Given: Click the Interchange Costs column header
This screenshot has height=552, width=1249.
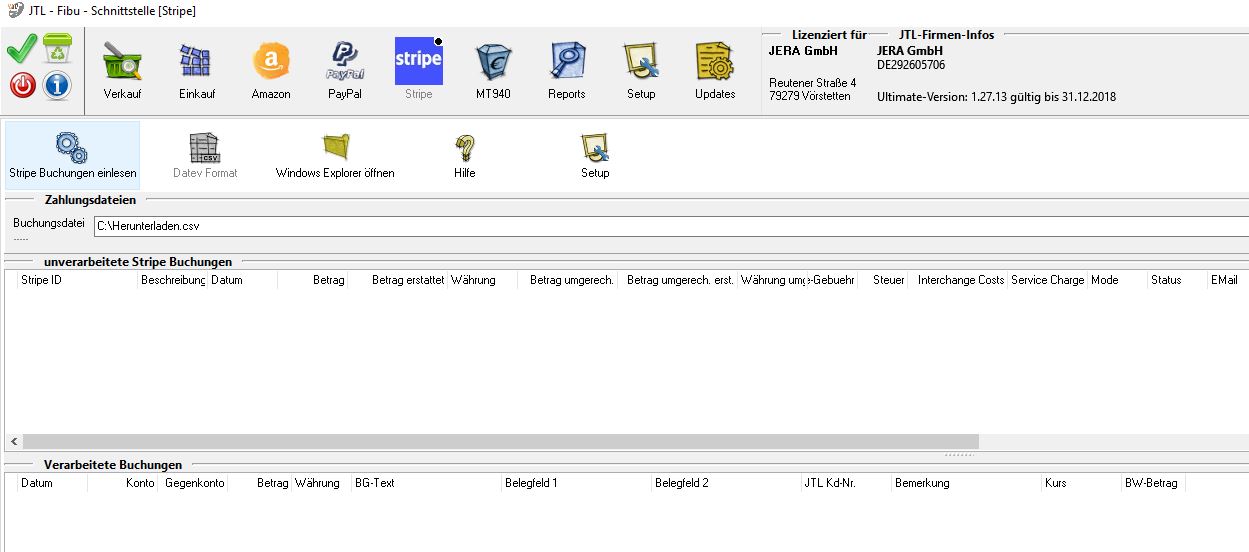Looking at the screenshot, I should 960,280.
